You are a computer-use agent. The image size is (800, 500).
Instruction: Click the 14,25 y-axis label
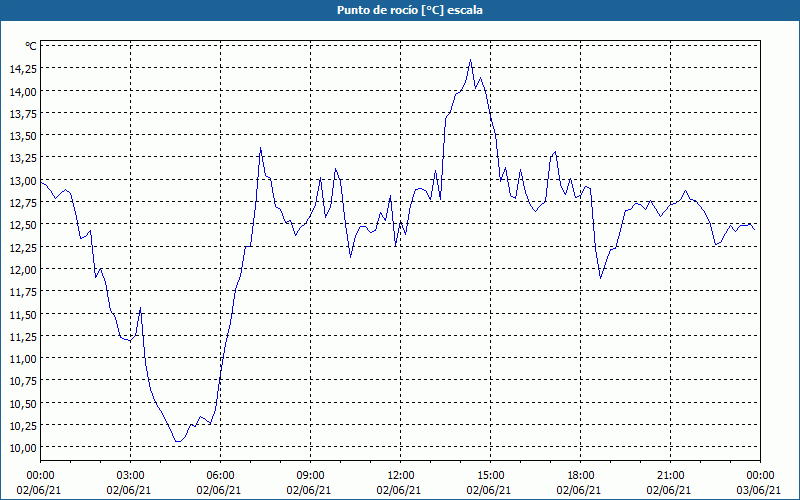[x=23, y=69]
